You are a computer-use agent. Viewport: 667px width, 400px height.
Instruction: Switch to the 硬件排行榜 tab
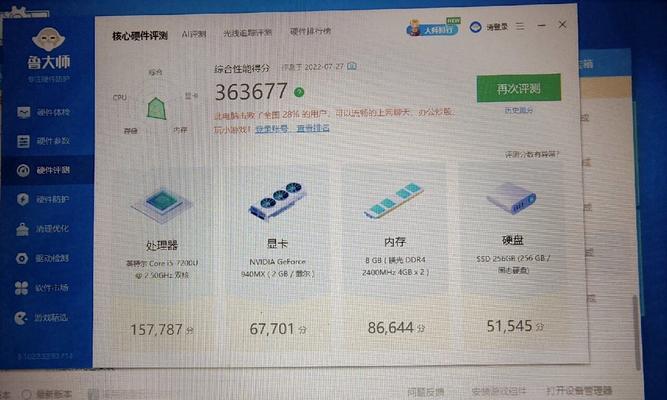pyautogui.click(x=311, y=31)
